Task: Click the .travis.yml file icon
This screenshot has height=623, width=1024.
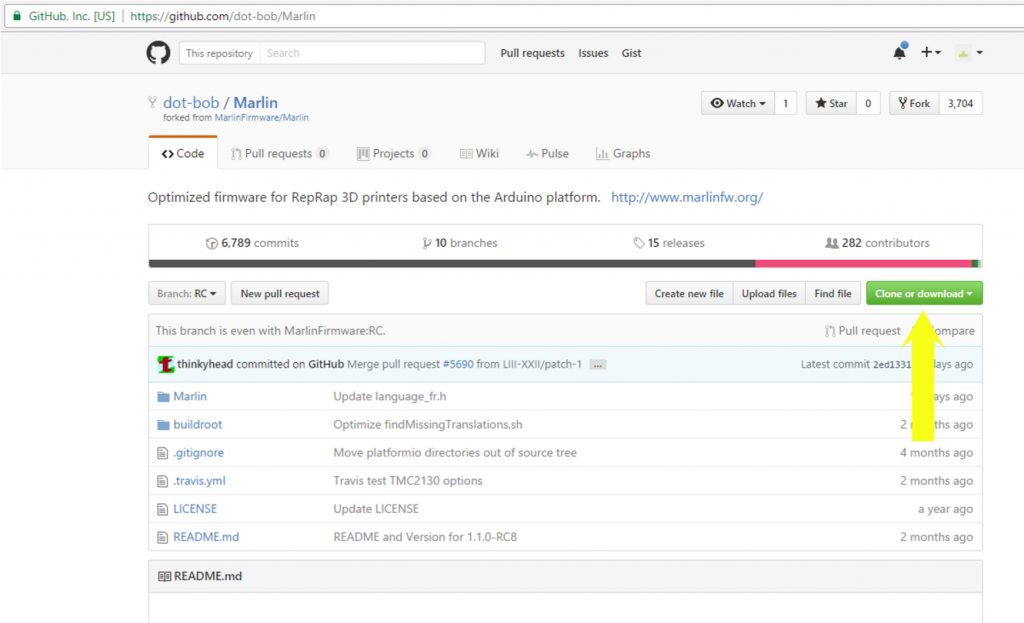Action: coord(163,481)
